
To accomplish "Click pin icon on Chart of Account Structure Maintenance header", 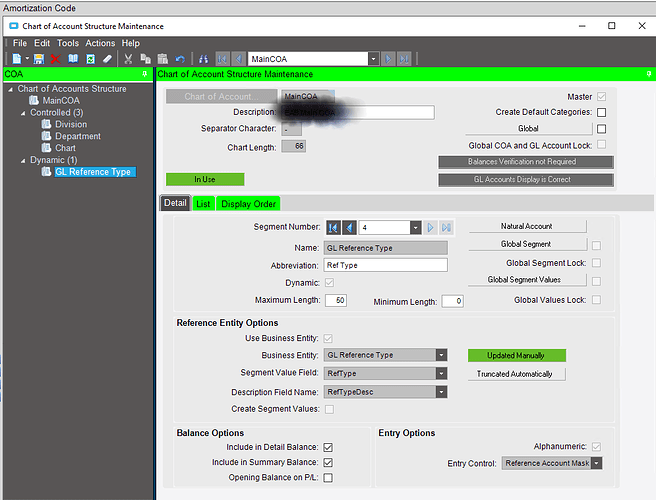I will click(649, 74).
